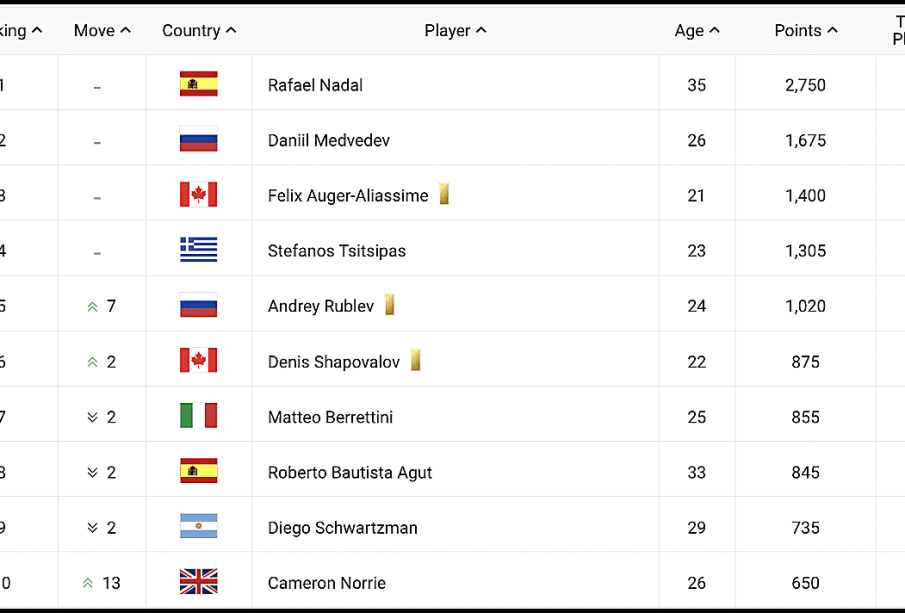The image size is (905, 613).
Task: Open Roberto Bautista Agut player link
Action: (350, 473)
